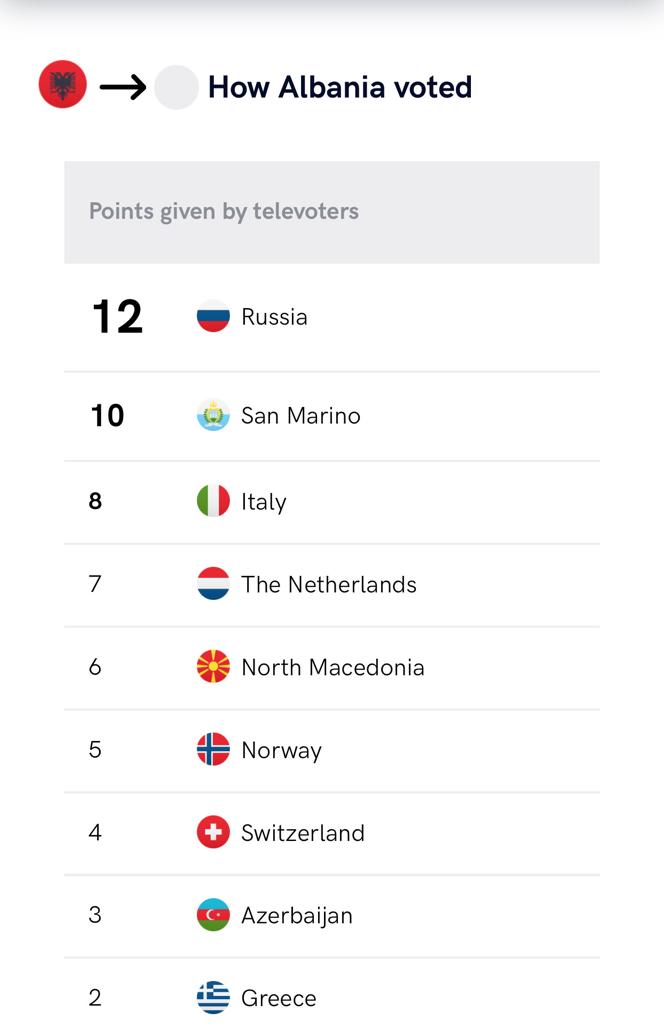Click the 'How Albania voted' heading
664x1024 pixels.
coord(340,87)
